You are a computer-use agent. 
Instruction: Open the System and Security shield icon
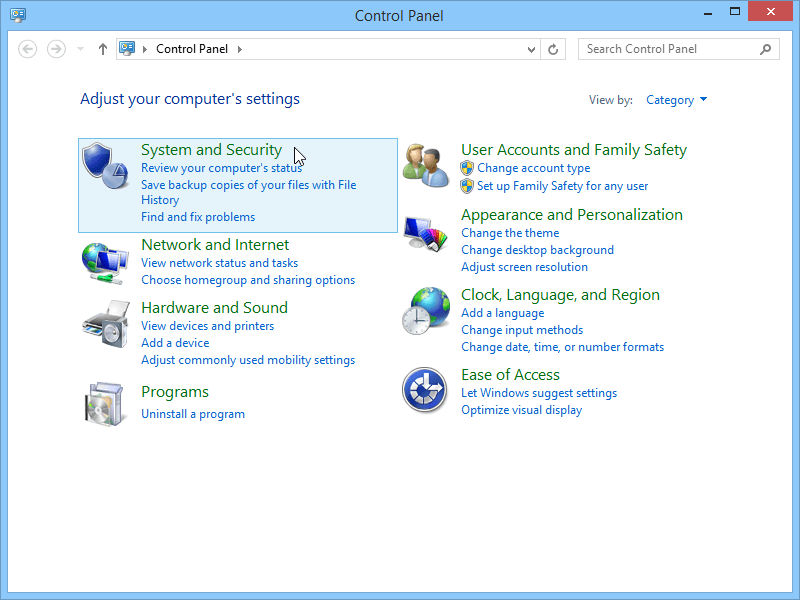pyautogui.click(x=105, y=166)
